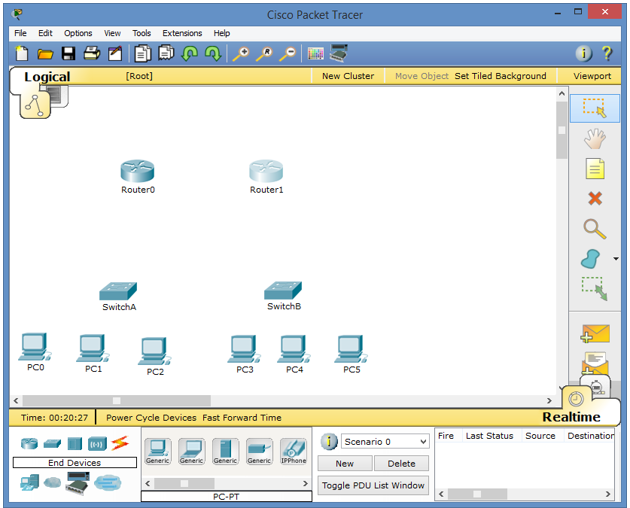Select Connections lightning bolt category
This screenshot has width=630, height=508.
[120, 443]
